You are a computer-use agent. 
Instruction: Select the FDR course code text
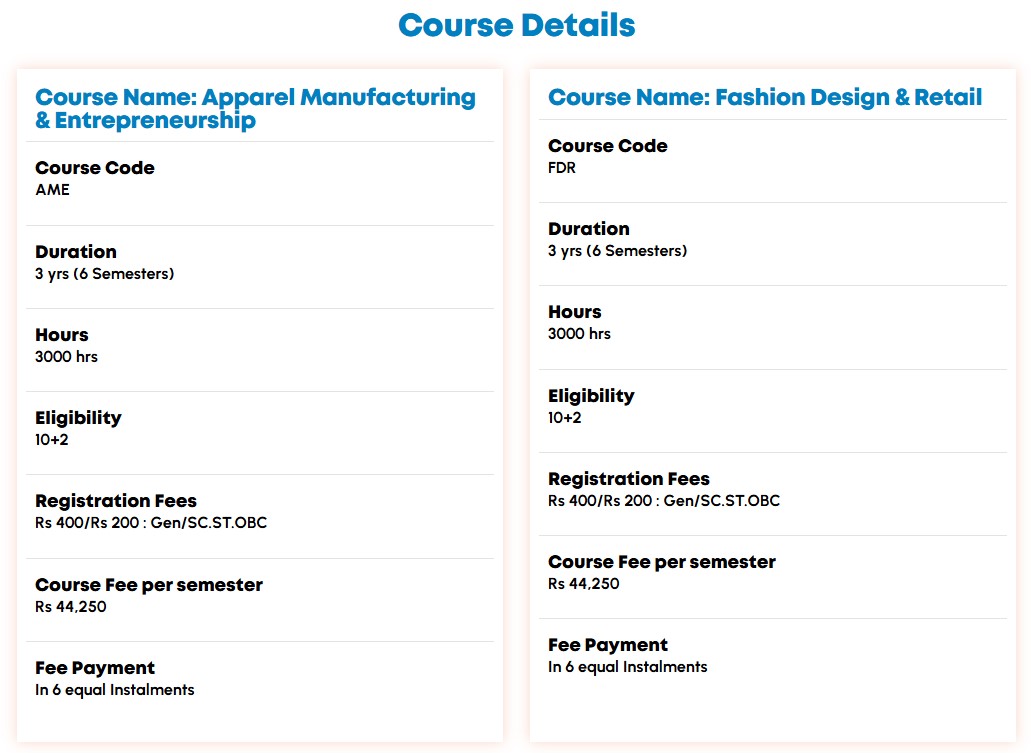pyautogui.click(x=562, y=167)
